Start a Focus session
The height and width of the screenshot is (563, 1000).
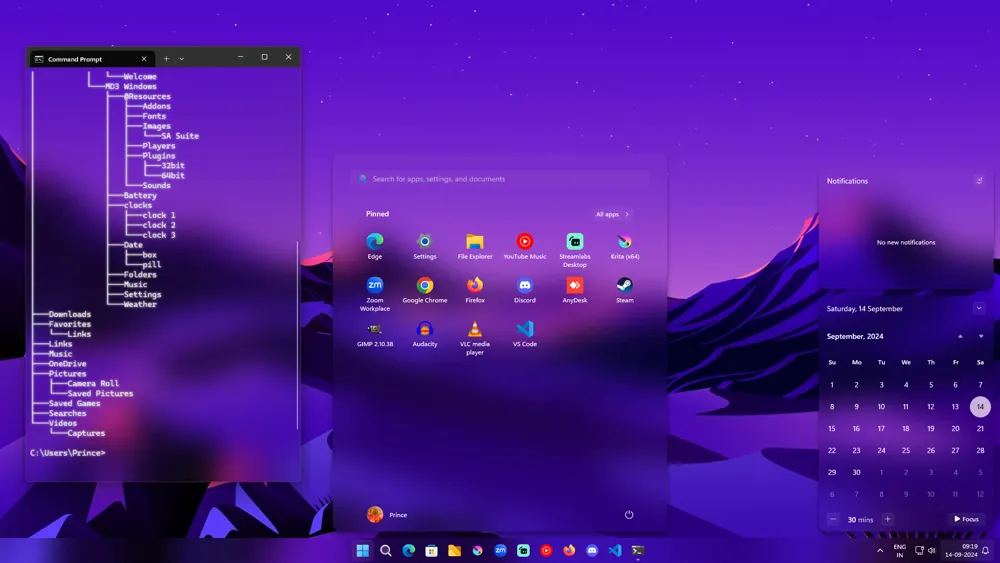tap(967, 519)
